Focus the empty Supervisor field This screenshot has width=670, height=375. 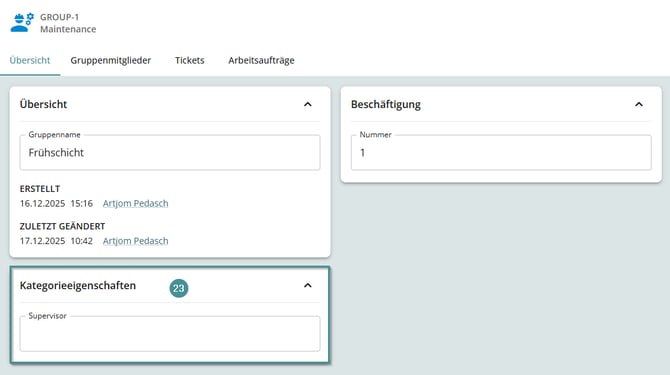[170, 334]
